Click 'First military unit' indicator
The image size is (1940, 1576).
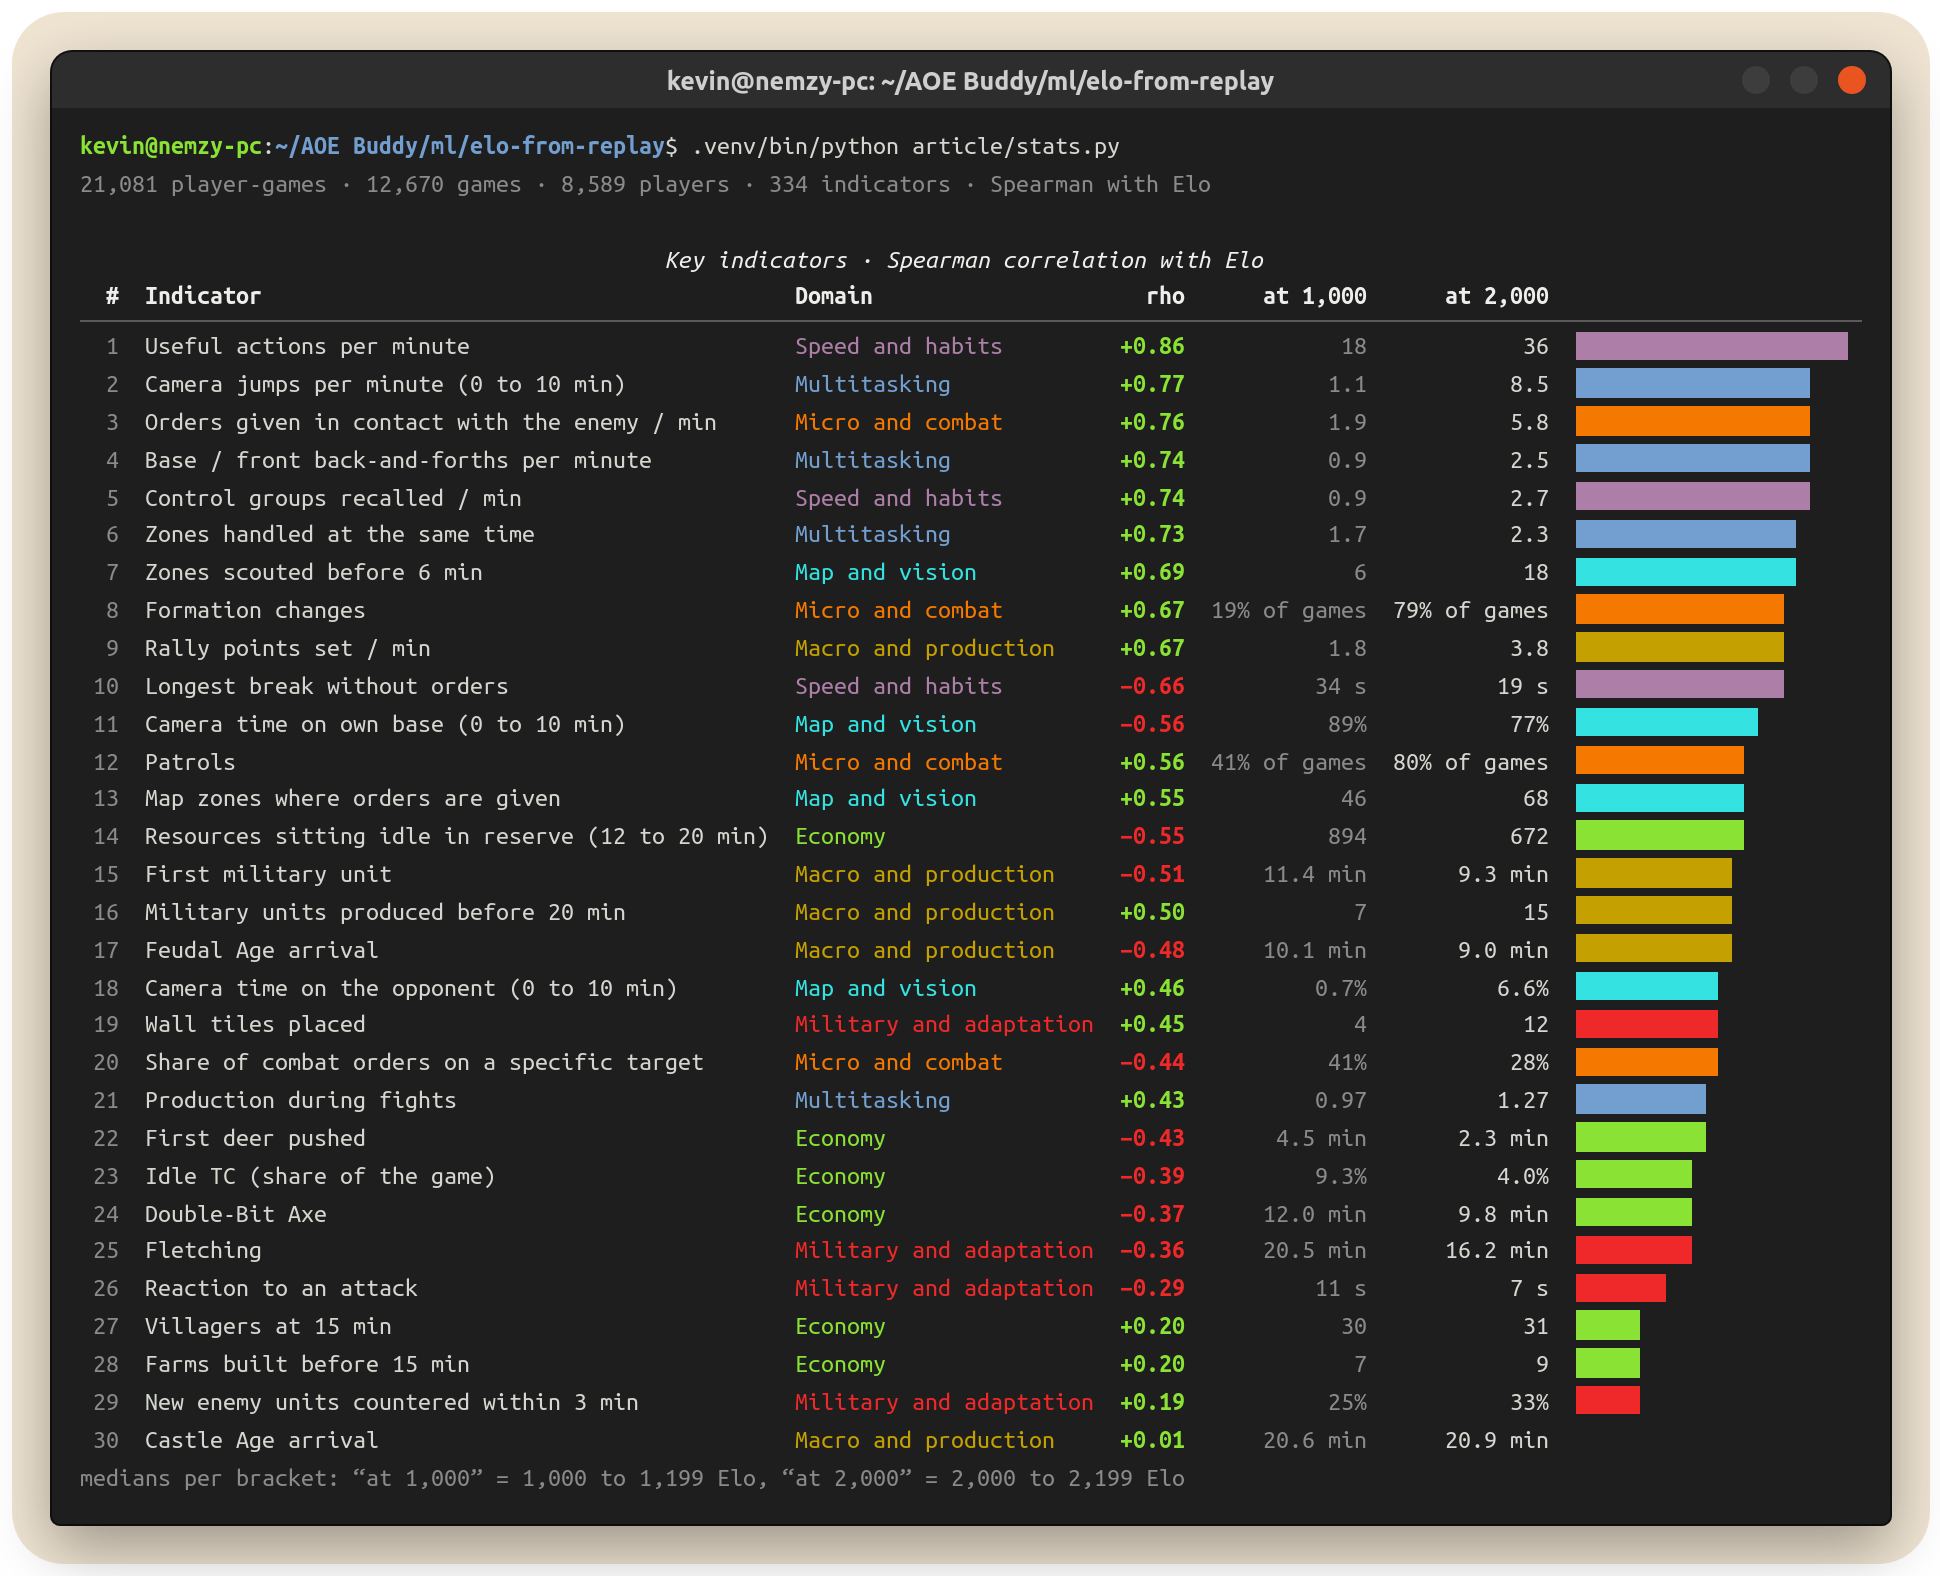click(268, 874)
